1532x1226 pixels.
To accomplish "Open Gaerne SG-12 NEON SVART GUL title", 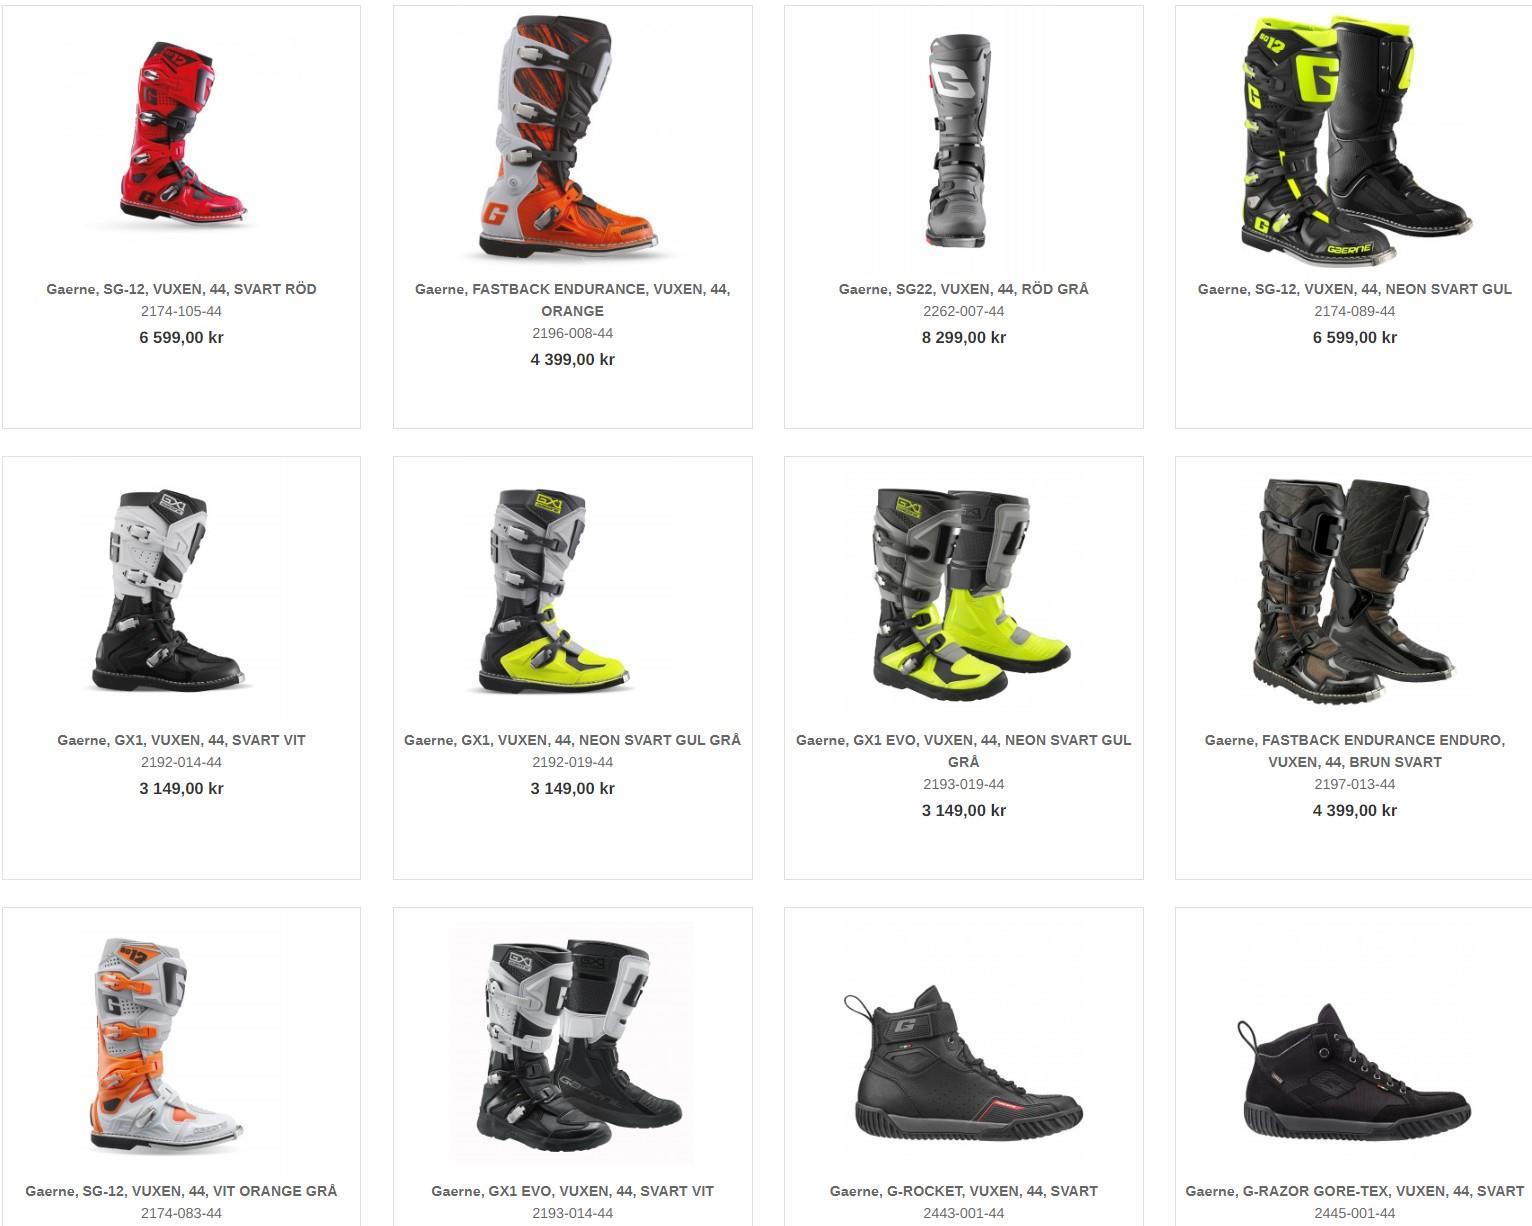I will pos(1355,289).
